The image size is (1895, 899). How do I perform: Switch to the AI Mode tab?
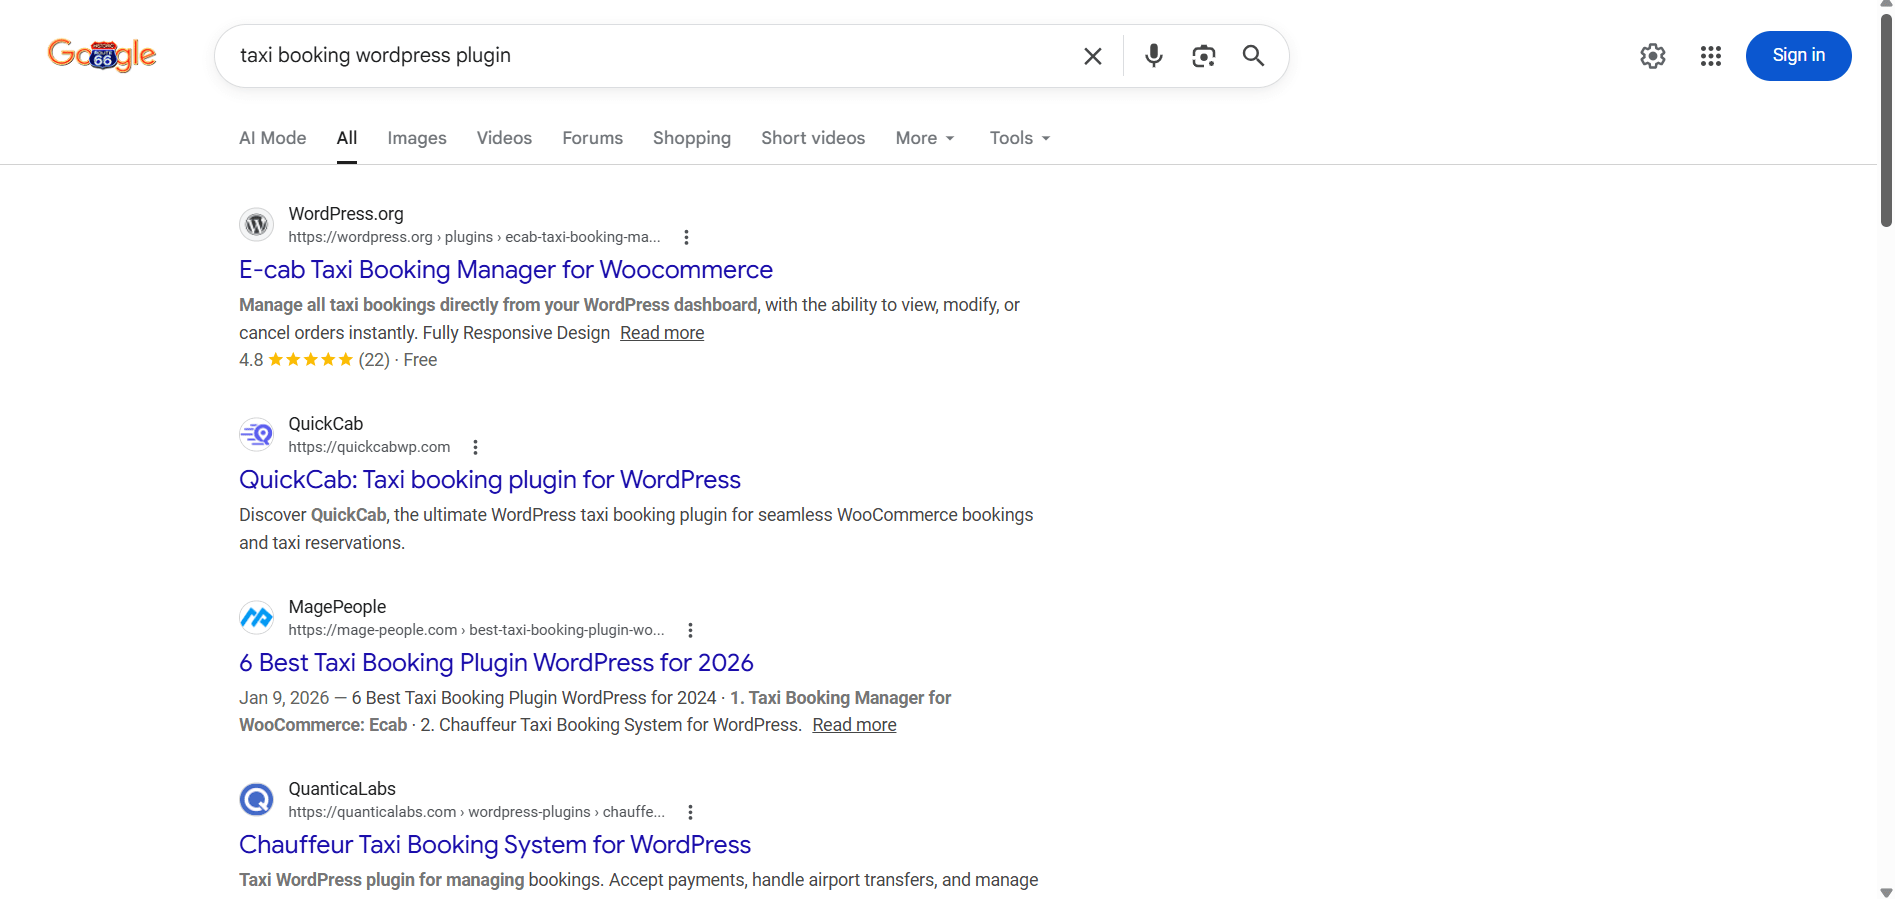click(272, 138)
